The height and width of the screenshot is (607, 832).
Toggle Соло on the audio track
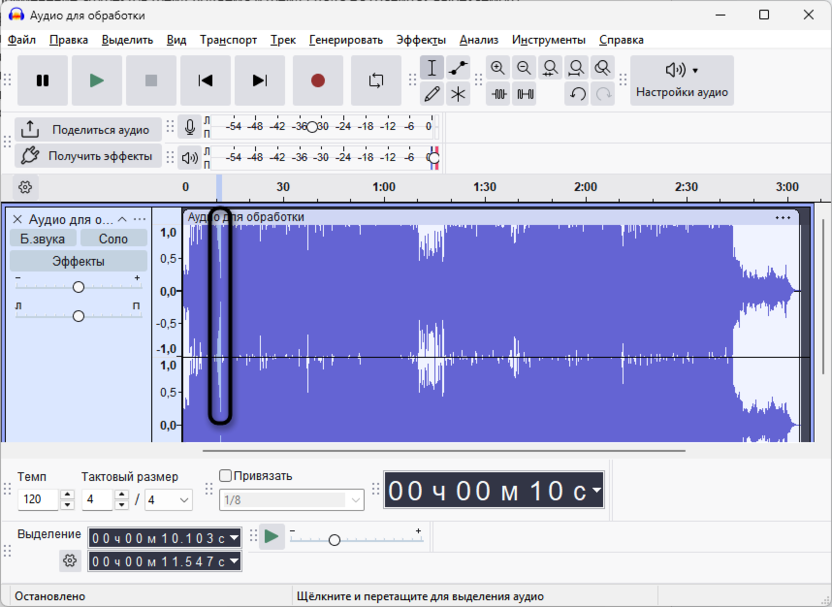coord(113,238)
